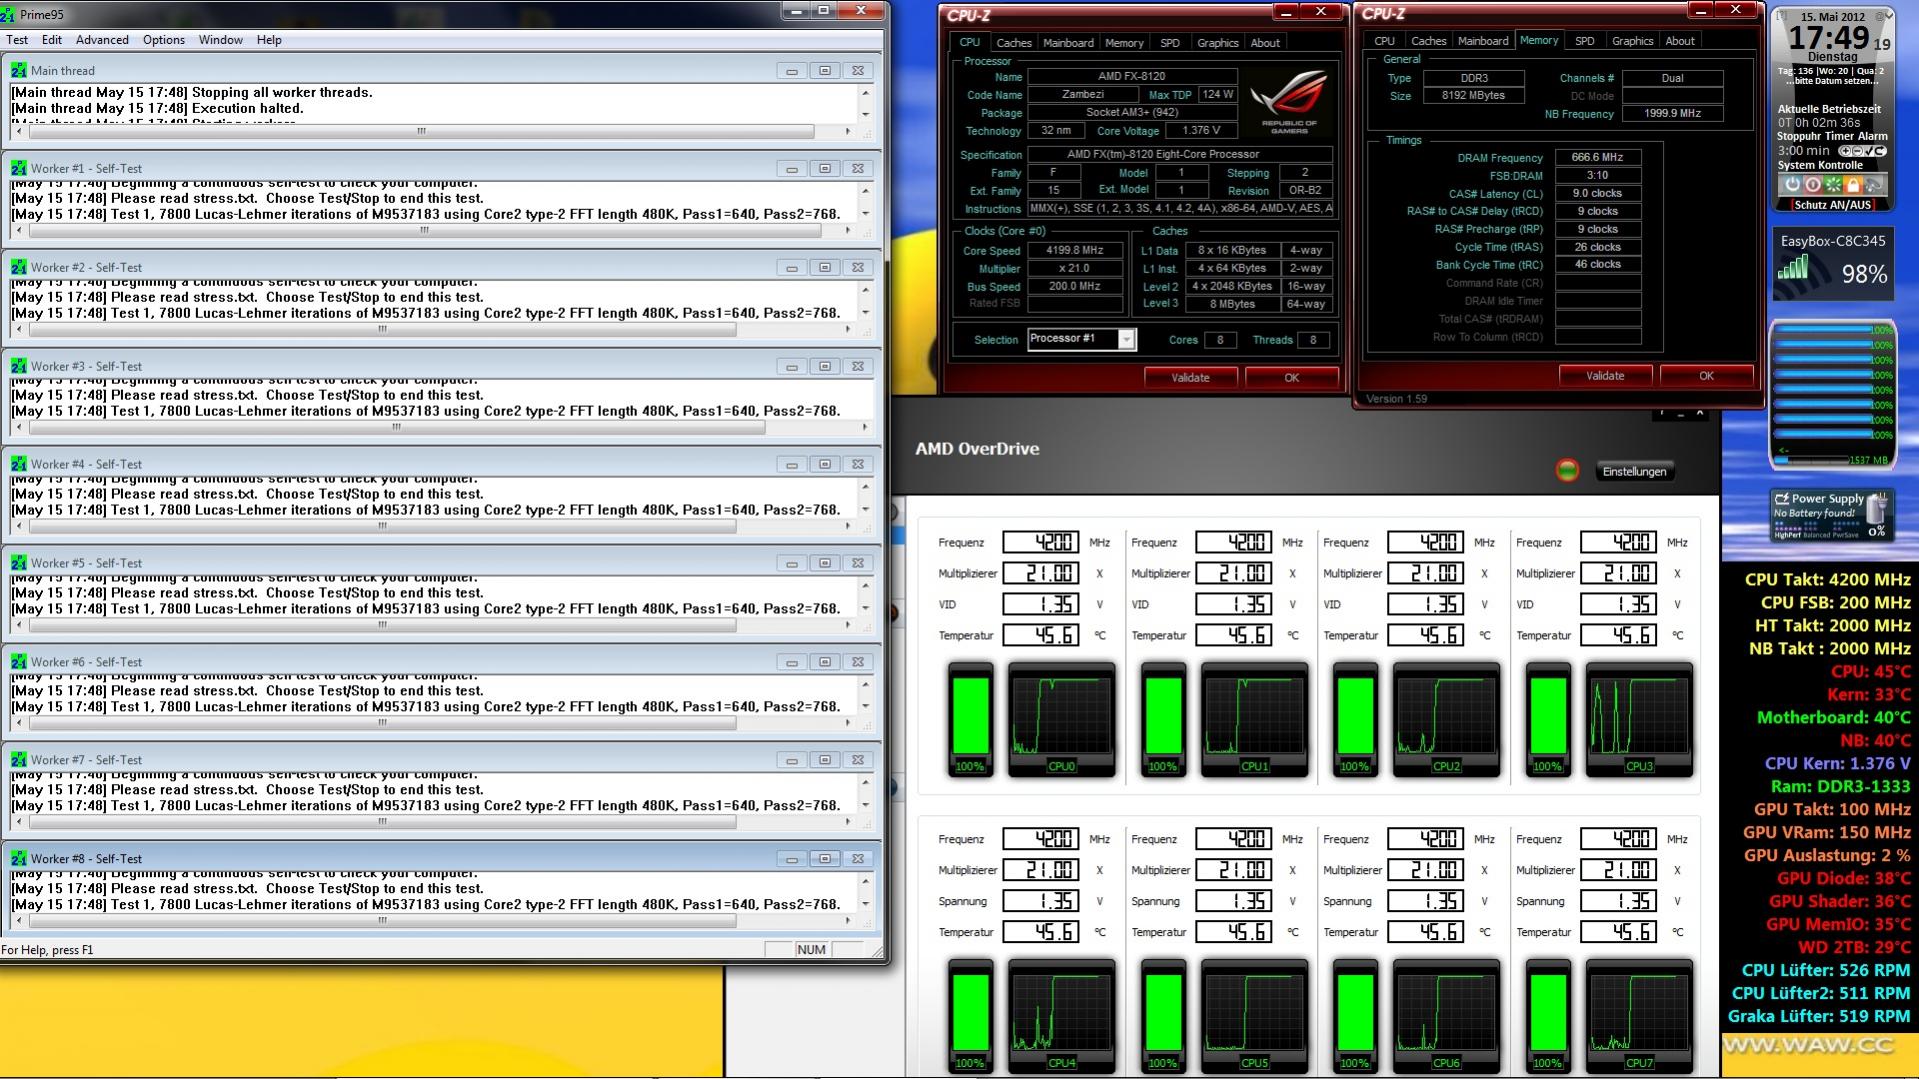
Task: Click the EasyBox-C8C345 network name
Action: (1833, 241)
